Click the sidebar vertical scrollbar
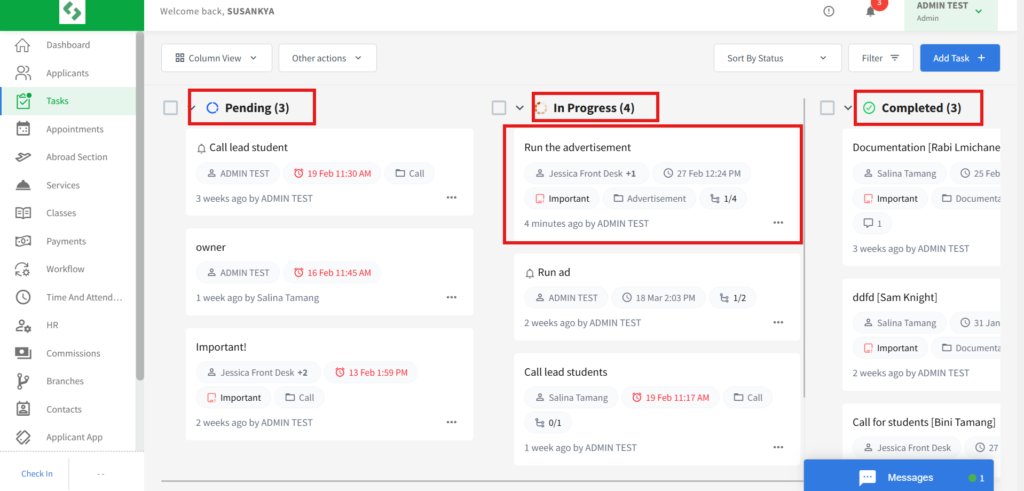The height and width of the screenshot is (491, 1024). (x=140, y=200)
